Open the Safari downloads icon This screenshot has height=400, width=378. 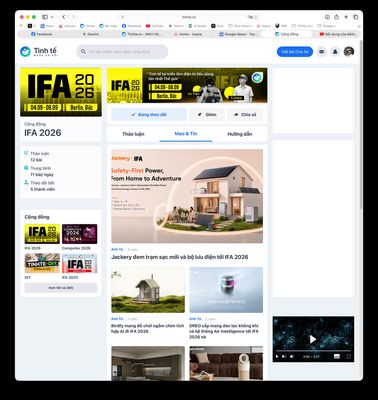[x=327, y=17]
